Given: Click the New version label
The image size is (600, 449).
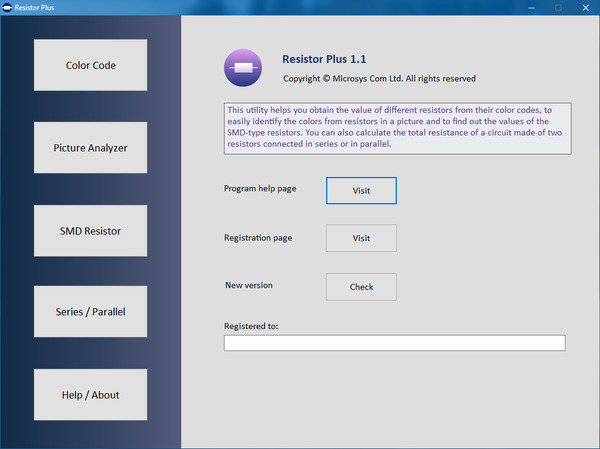Looking at the screenshot, I should tap(249, 285).
